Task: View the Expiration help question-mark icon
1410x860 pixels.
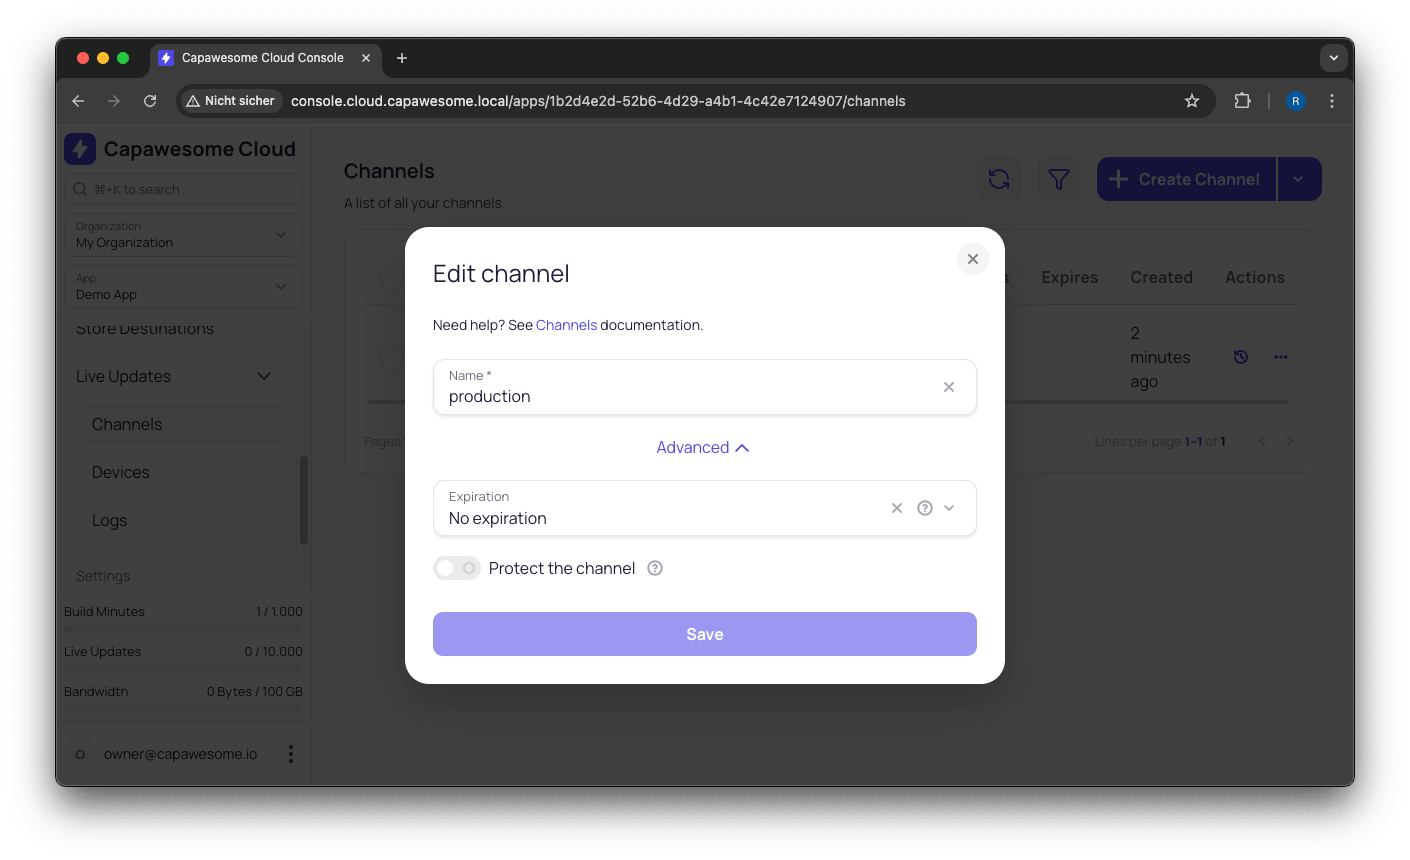Action: [x=924, y=508]
